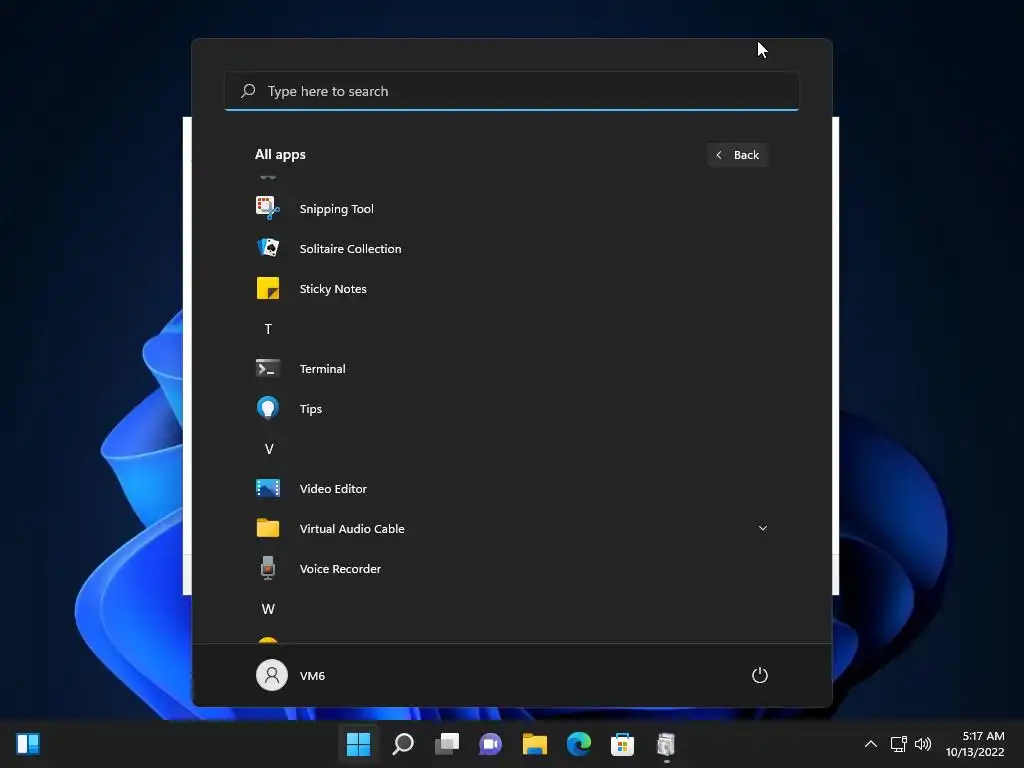
Task: Click the W letter group header
Action: click(268, 609)
